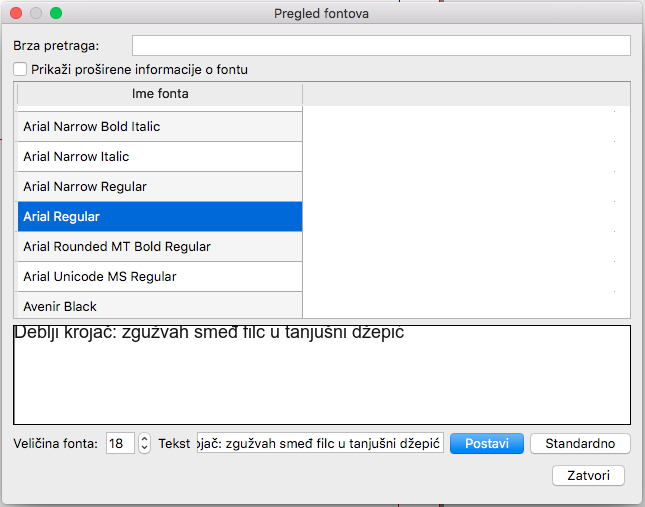Decrease font size with stepper down arrow

[144, 448]
